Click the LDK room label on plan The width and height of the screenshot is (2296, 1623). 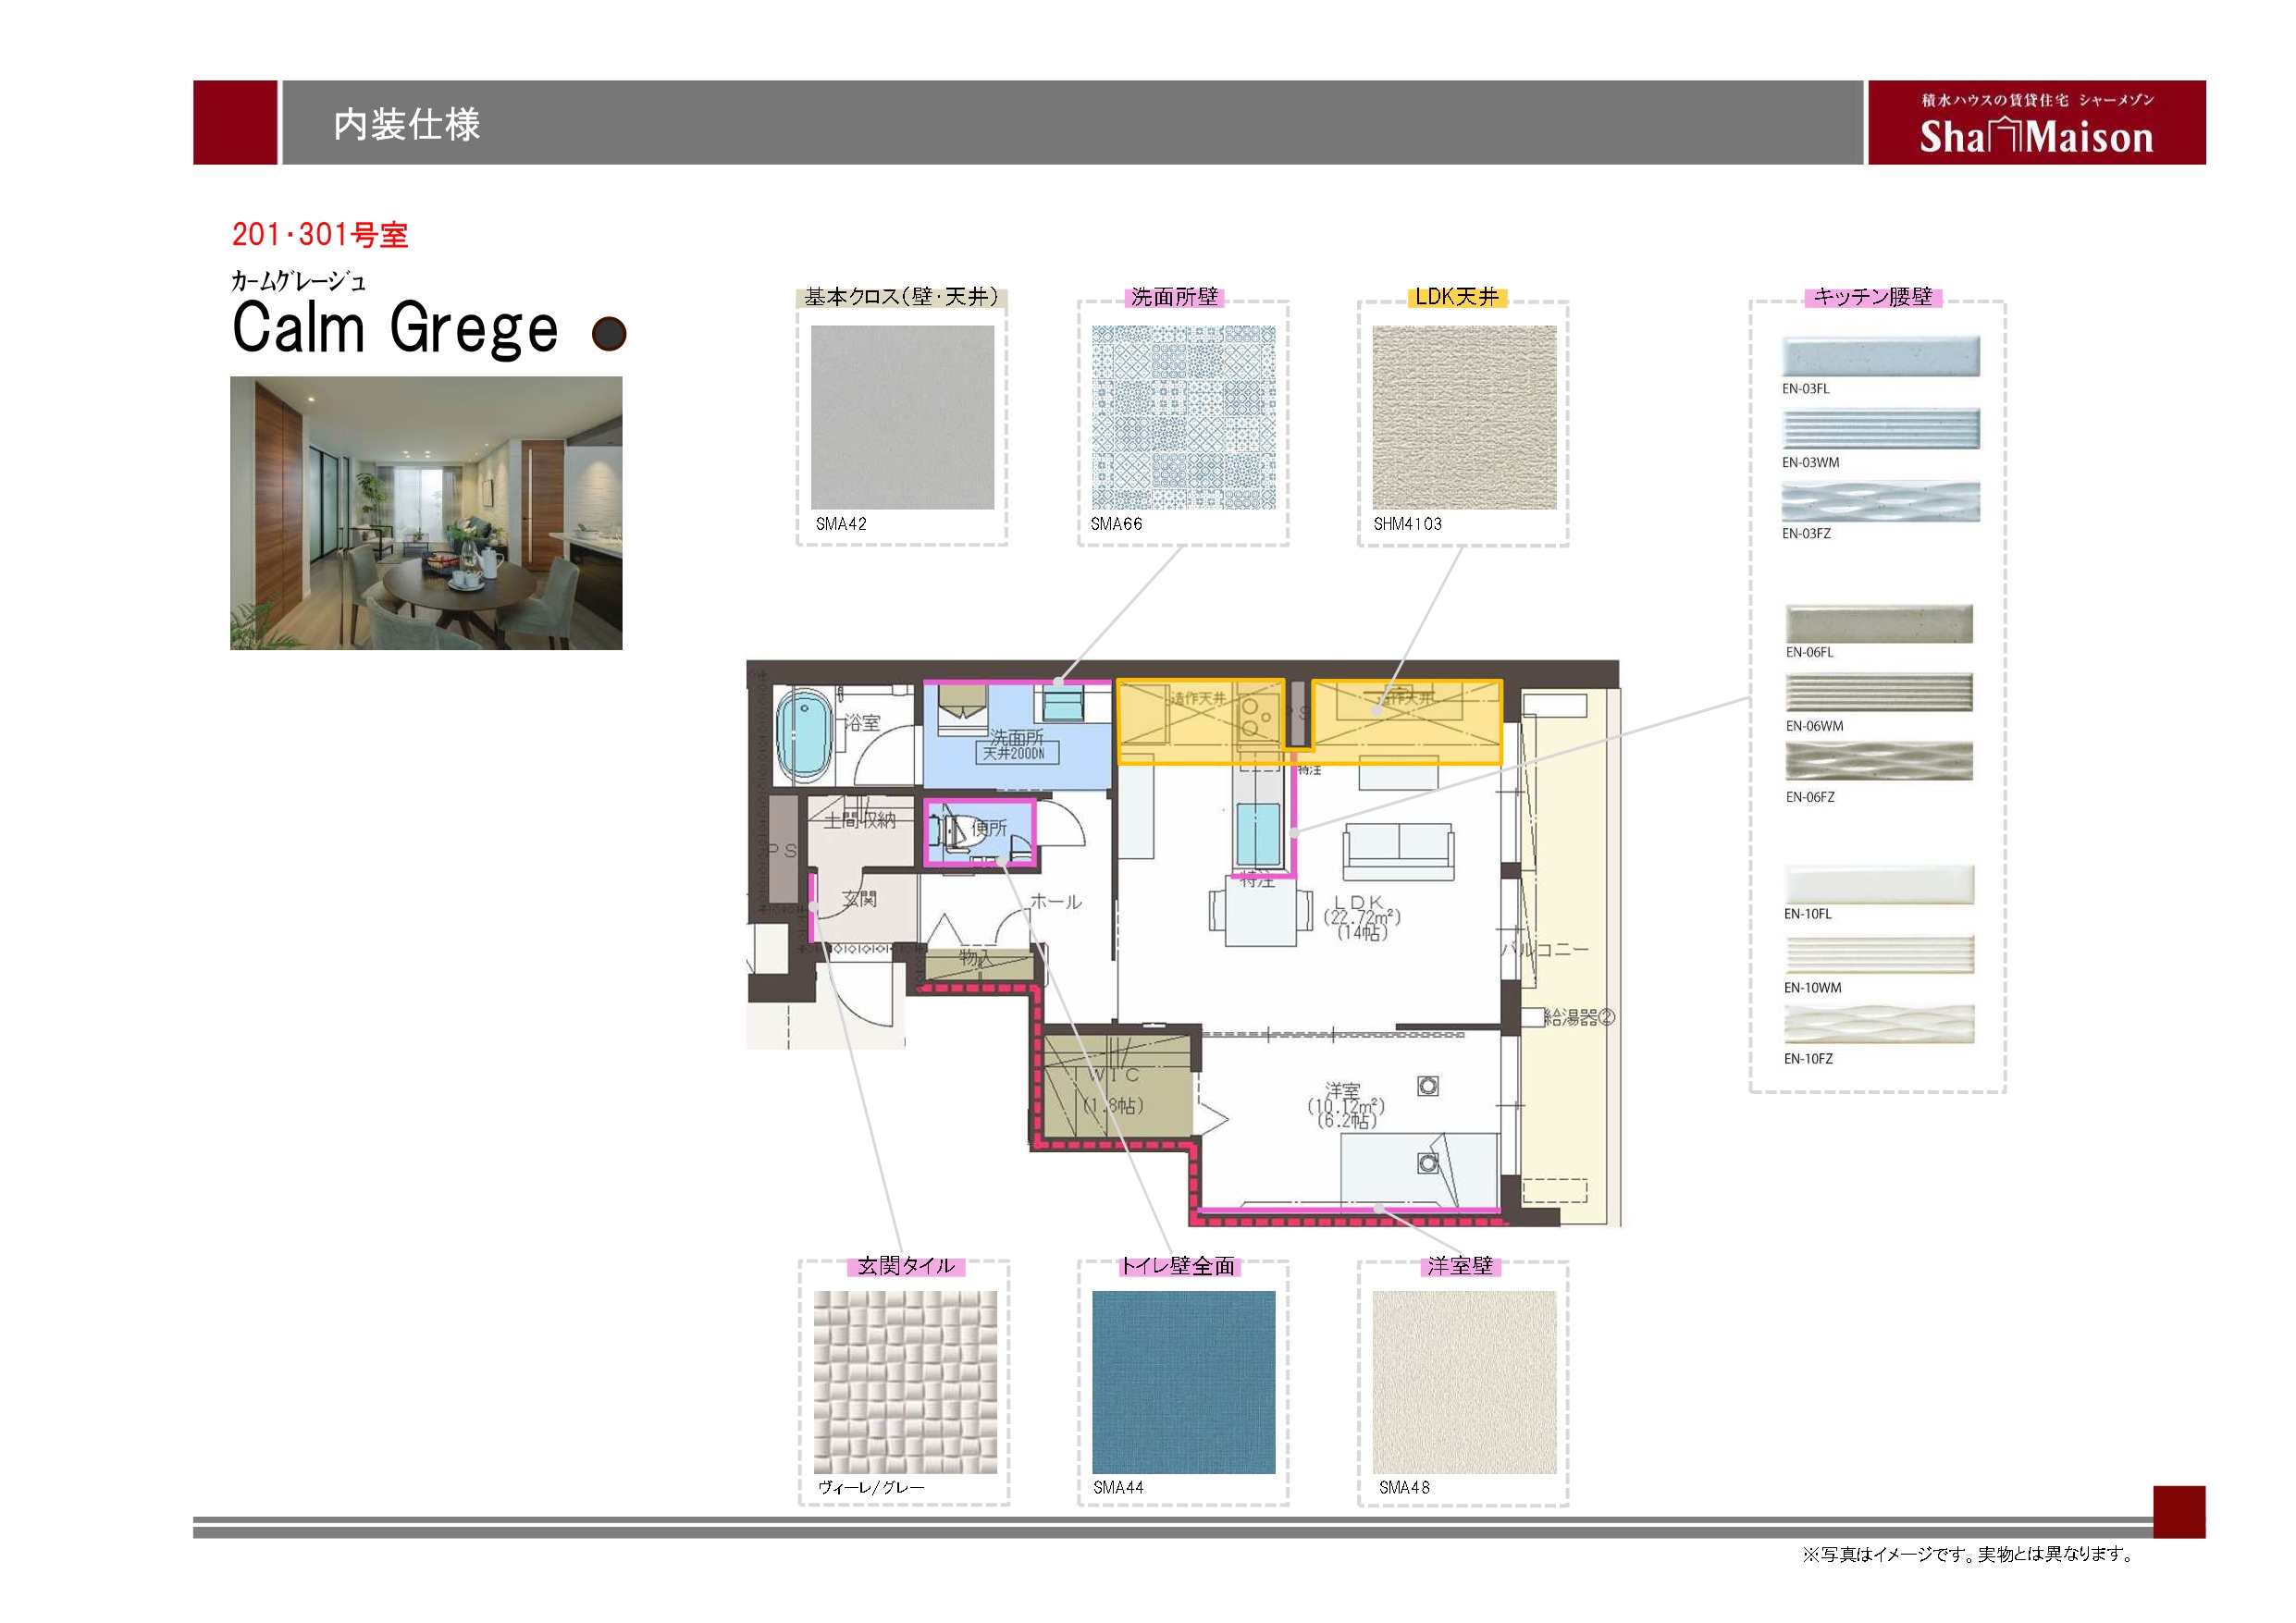pos(1358,903)
